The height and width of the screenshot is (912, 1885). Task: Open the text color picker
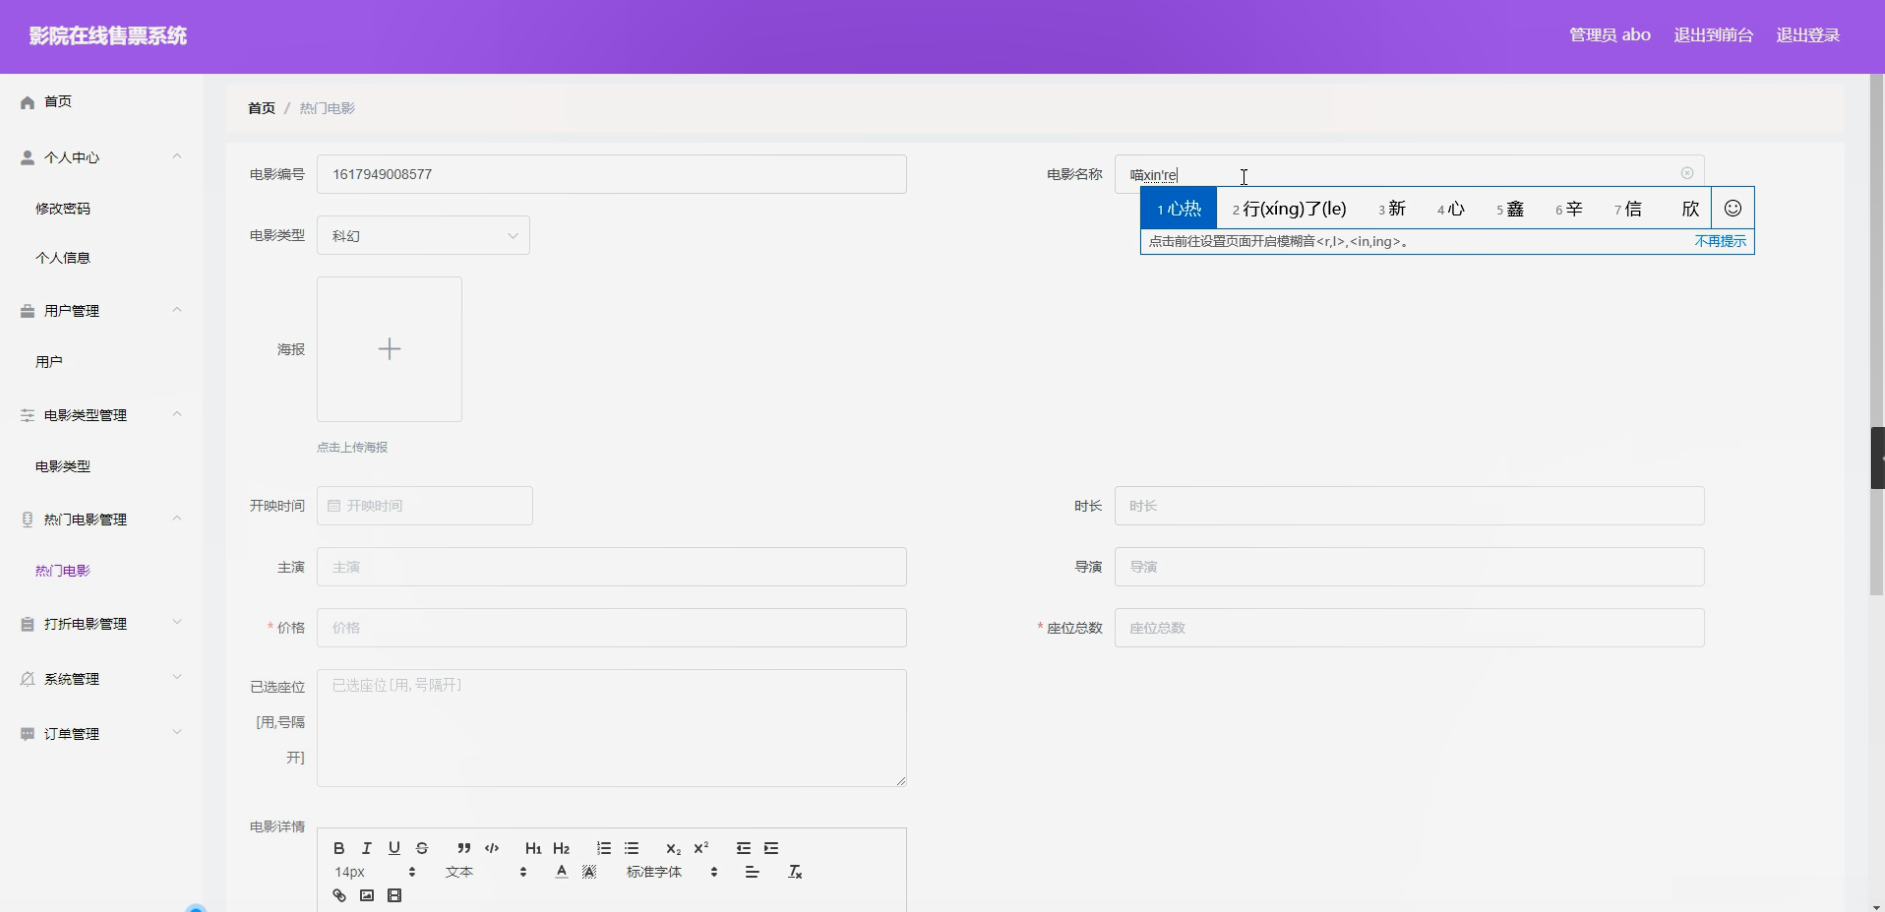point(562,872)
